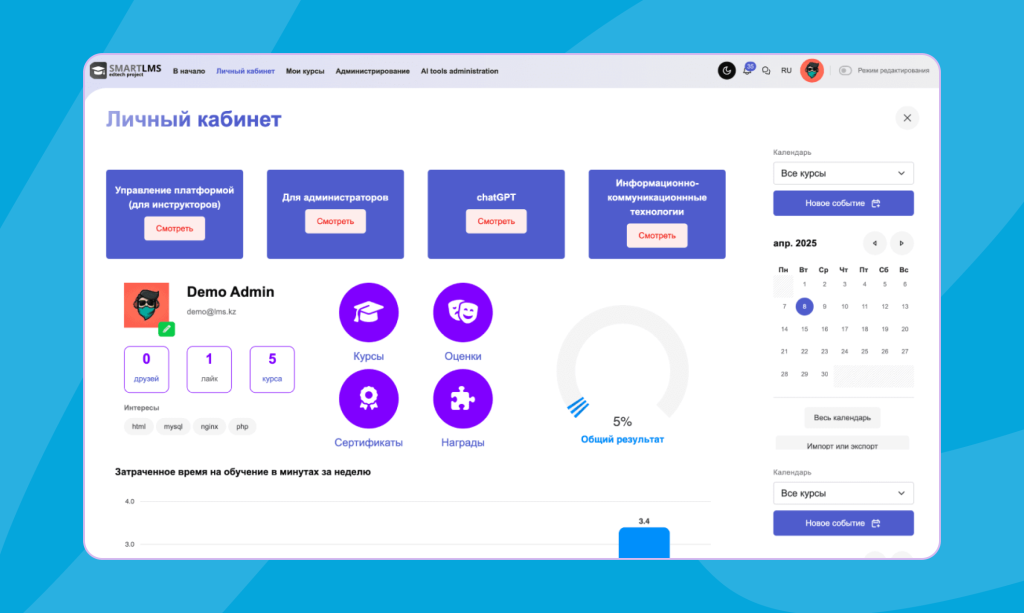Toggle dark mode moon icon
The width and height of the screenshot is (1024, 613).
[726, 71]
